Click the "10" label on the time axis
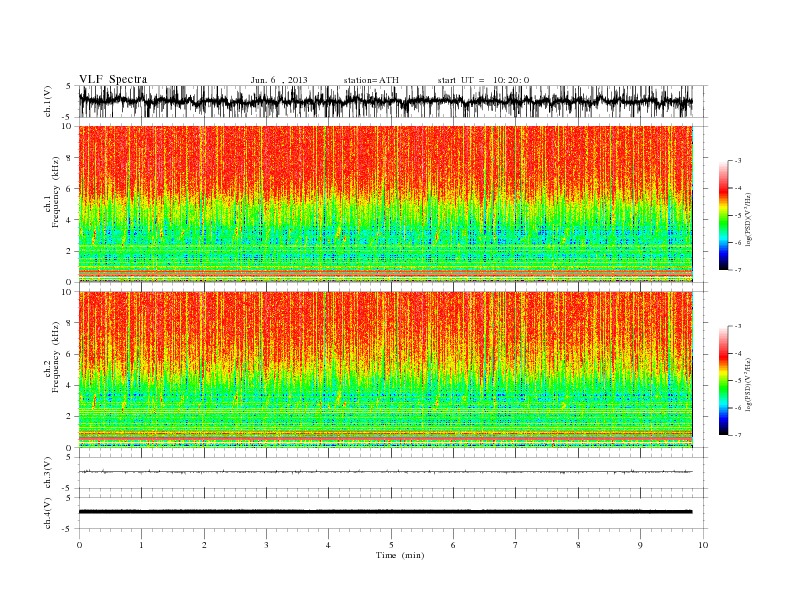This screenshot has height=612, width=792. 703,545
